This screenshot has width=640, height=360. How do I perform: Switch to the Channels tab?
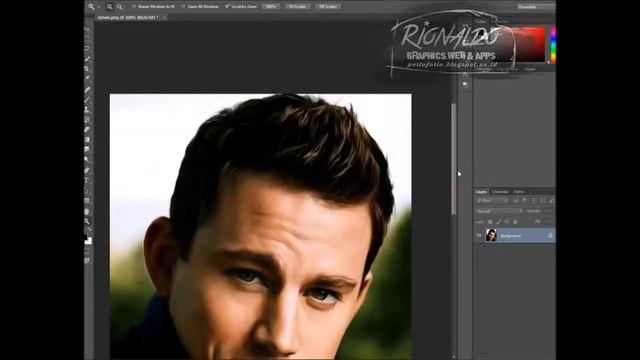[500, 192]
